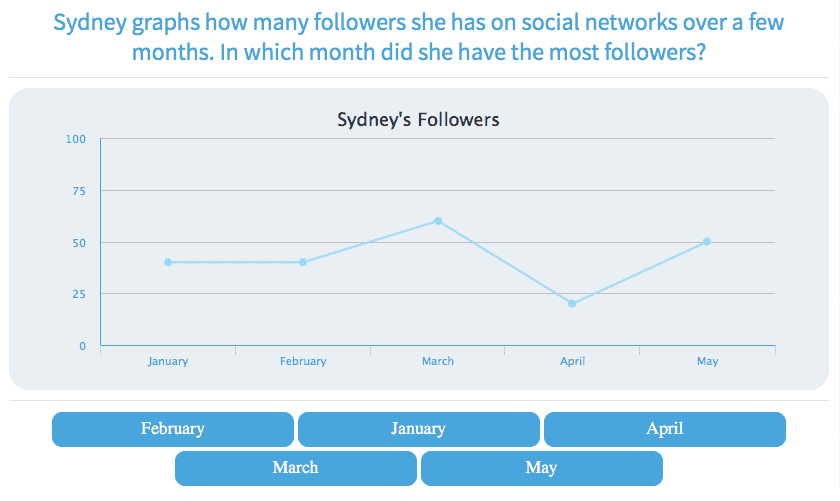Click the February data point marker
Screen dimensions: 840x501
tap(303, 262)
